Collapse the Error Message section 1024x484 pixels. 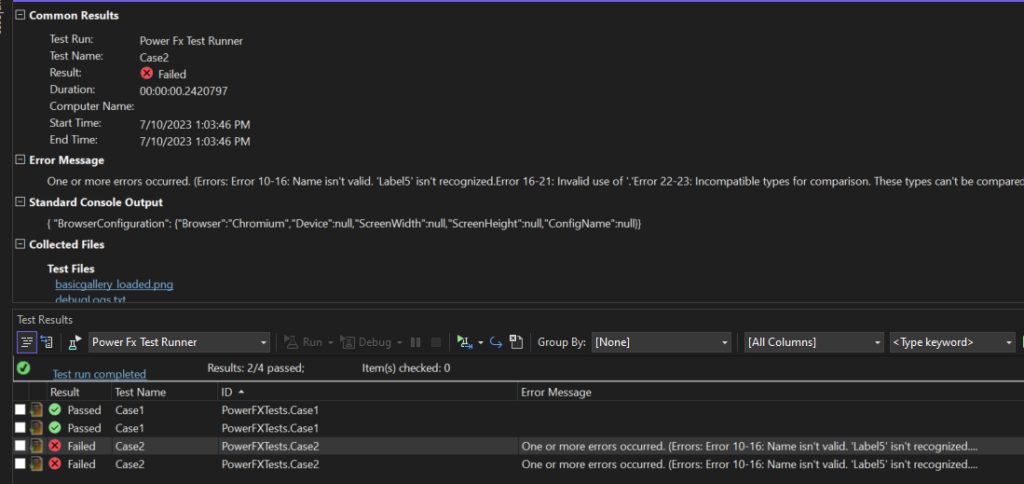click(x=20, y=159)
